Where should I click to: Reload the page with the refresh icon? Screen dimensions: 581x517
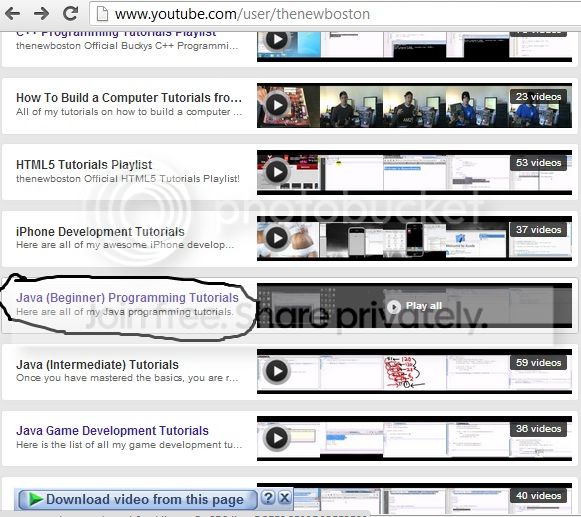(70, 13)
